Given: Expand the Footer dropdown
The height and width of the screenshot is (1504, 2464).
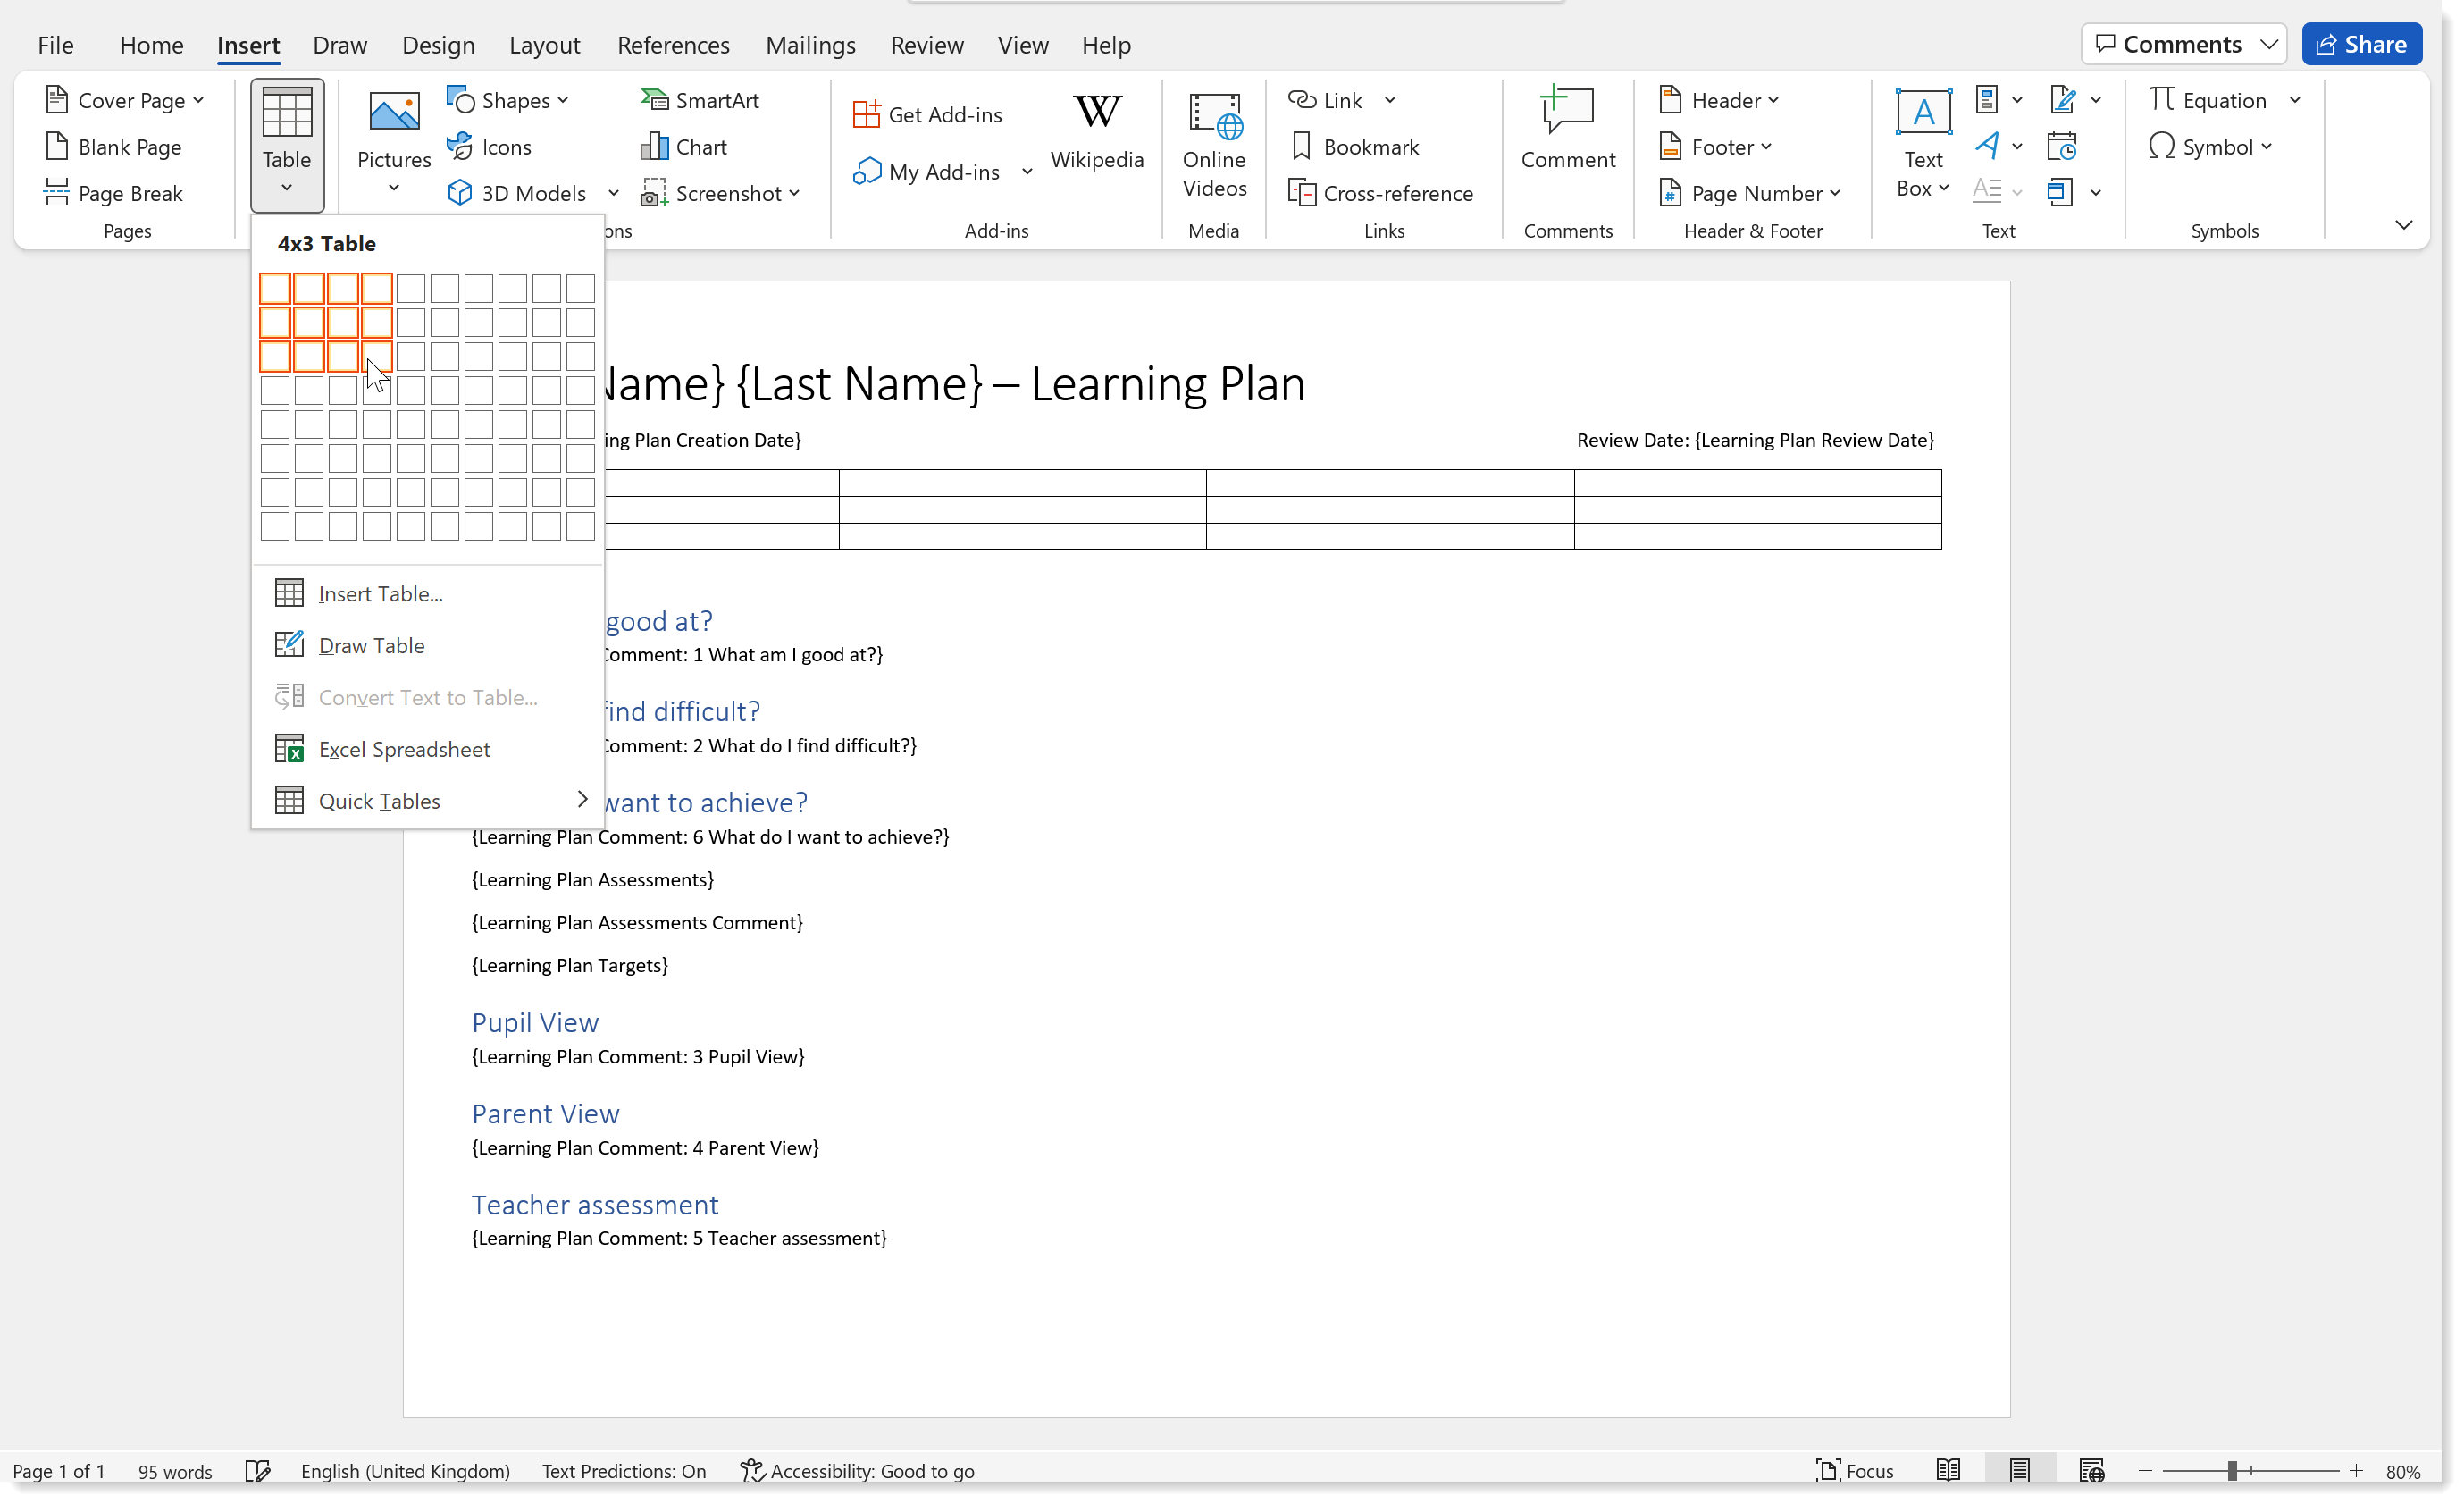Looking at the screenshot, I should (x=1767, y=147).
